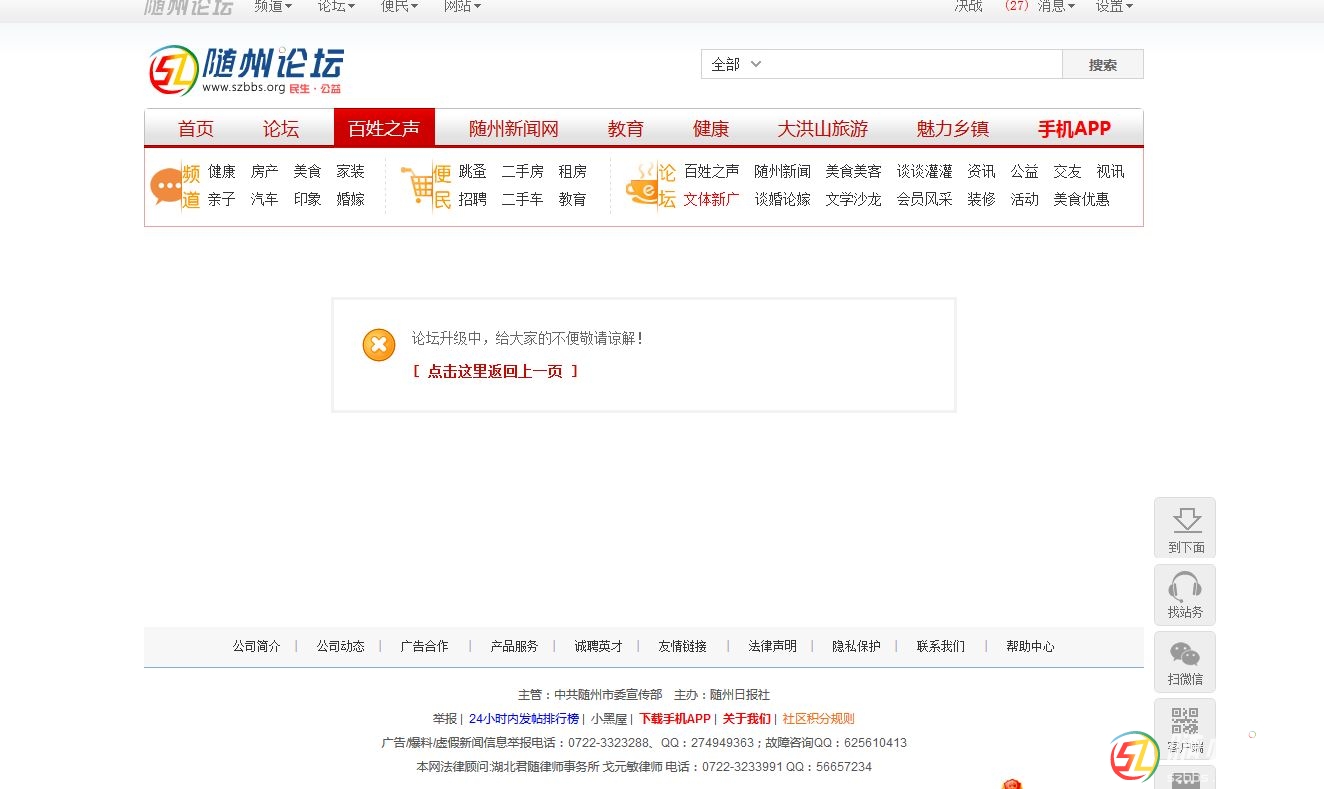The width and height of the screenshot is (1324, 789).
Task: Expand the 频道 menu in top bar
Action: point(273,6)
